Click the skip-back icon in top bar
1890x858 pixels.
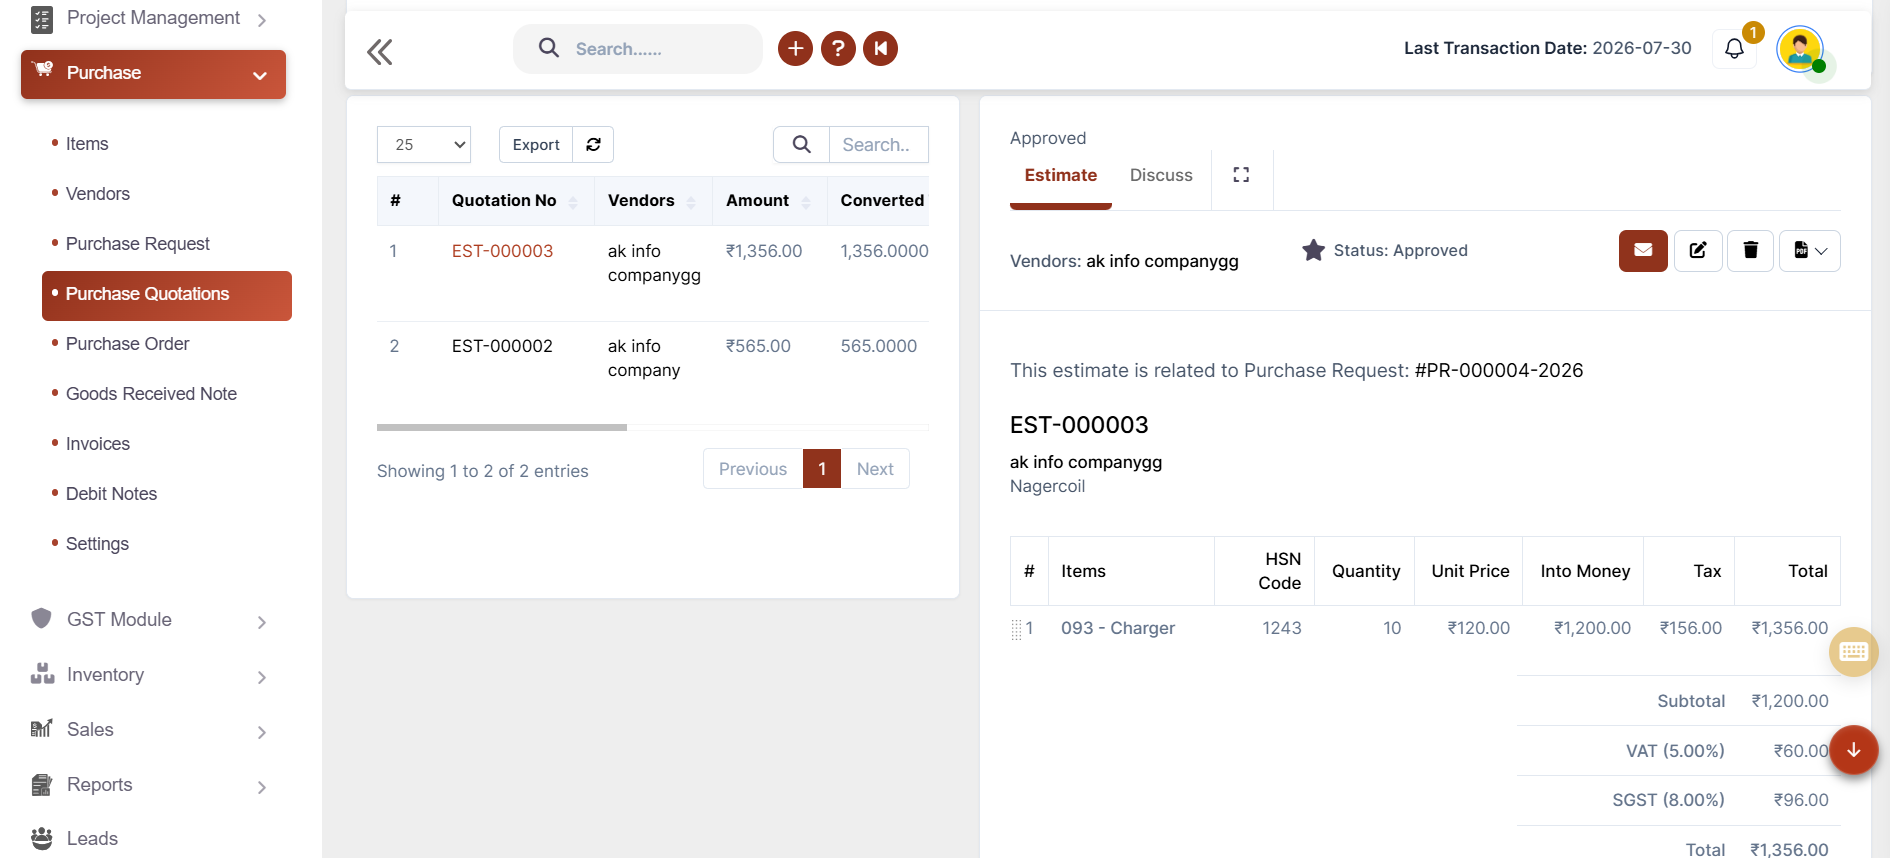880,48
